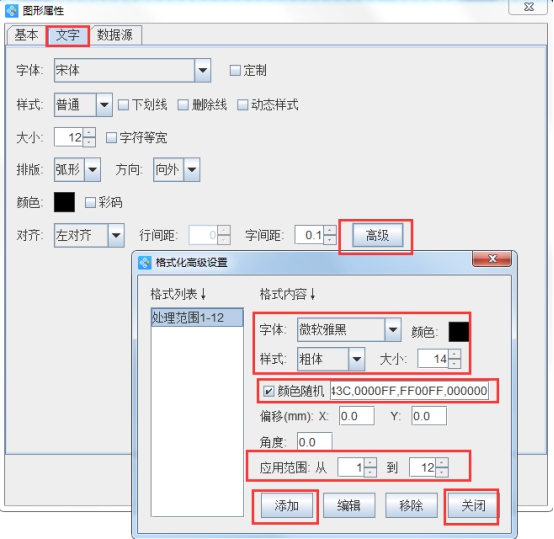Click the 到 12 field
The image size is (554, 539).
pyautogui.click(x=423, y=467)
